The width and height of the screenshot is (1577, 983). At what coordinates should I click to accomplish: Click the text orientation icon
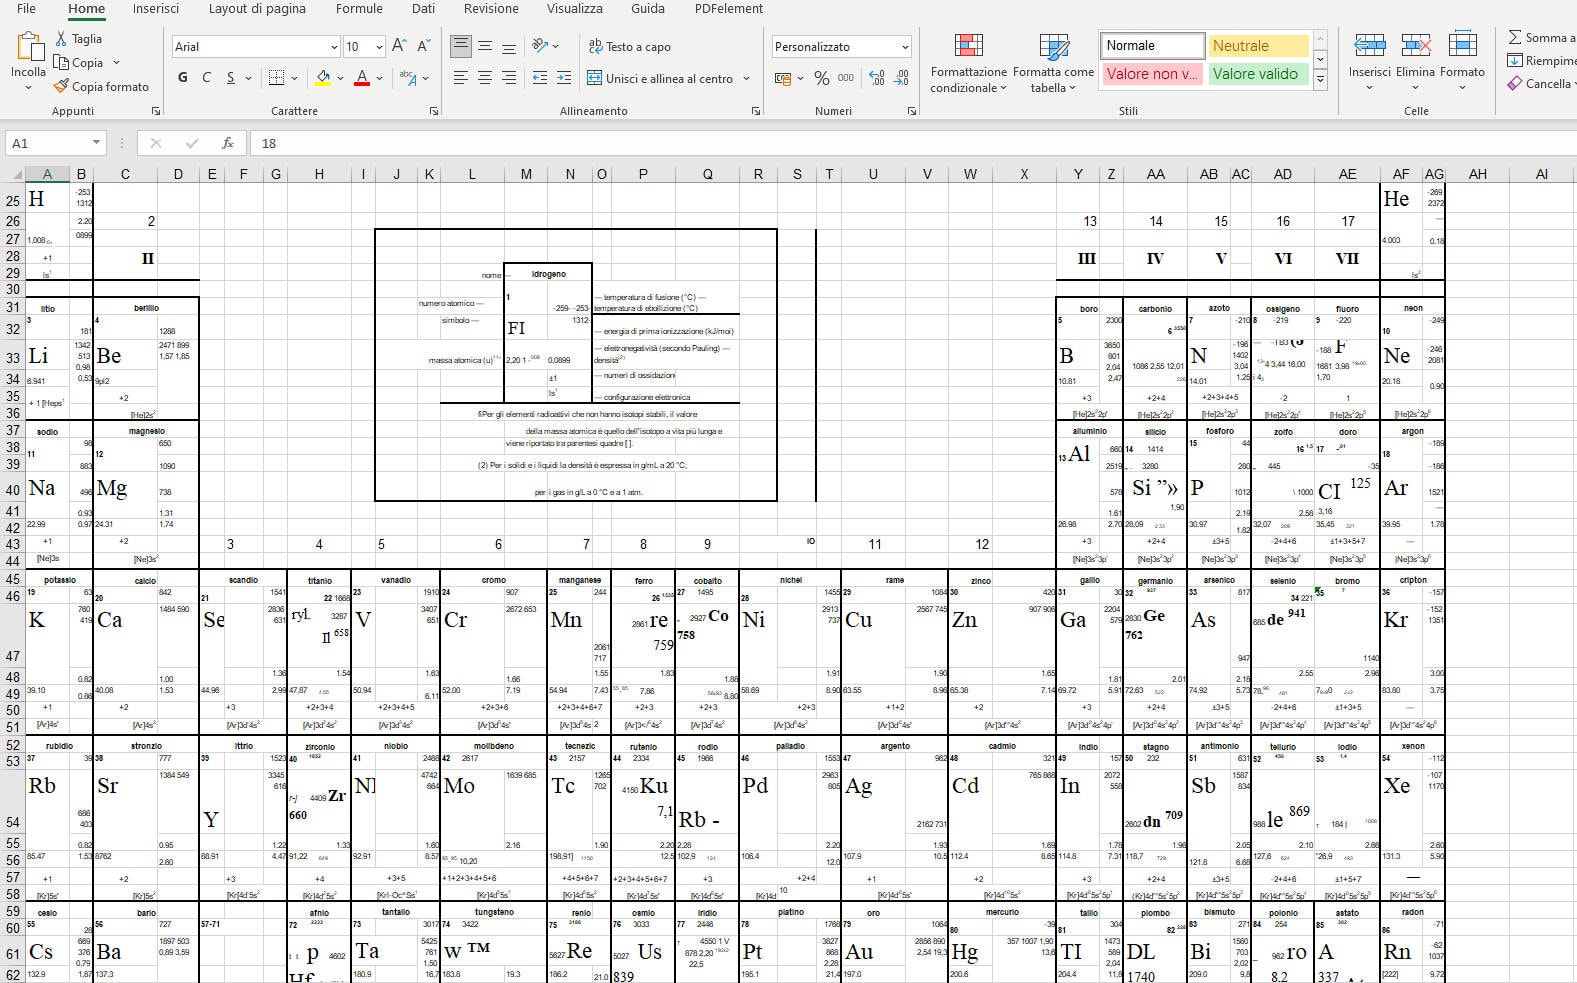540,46
